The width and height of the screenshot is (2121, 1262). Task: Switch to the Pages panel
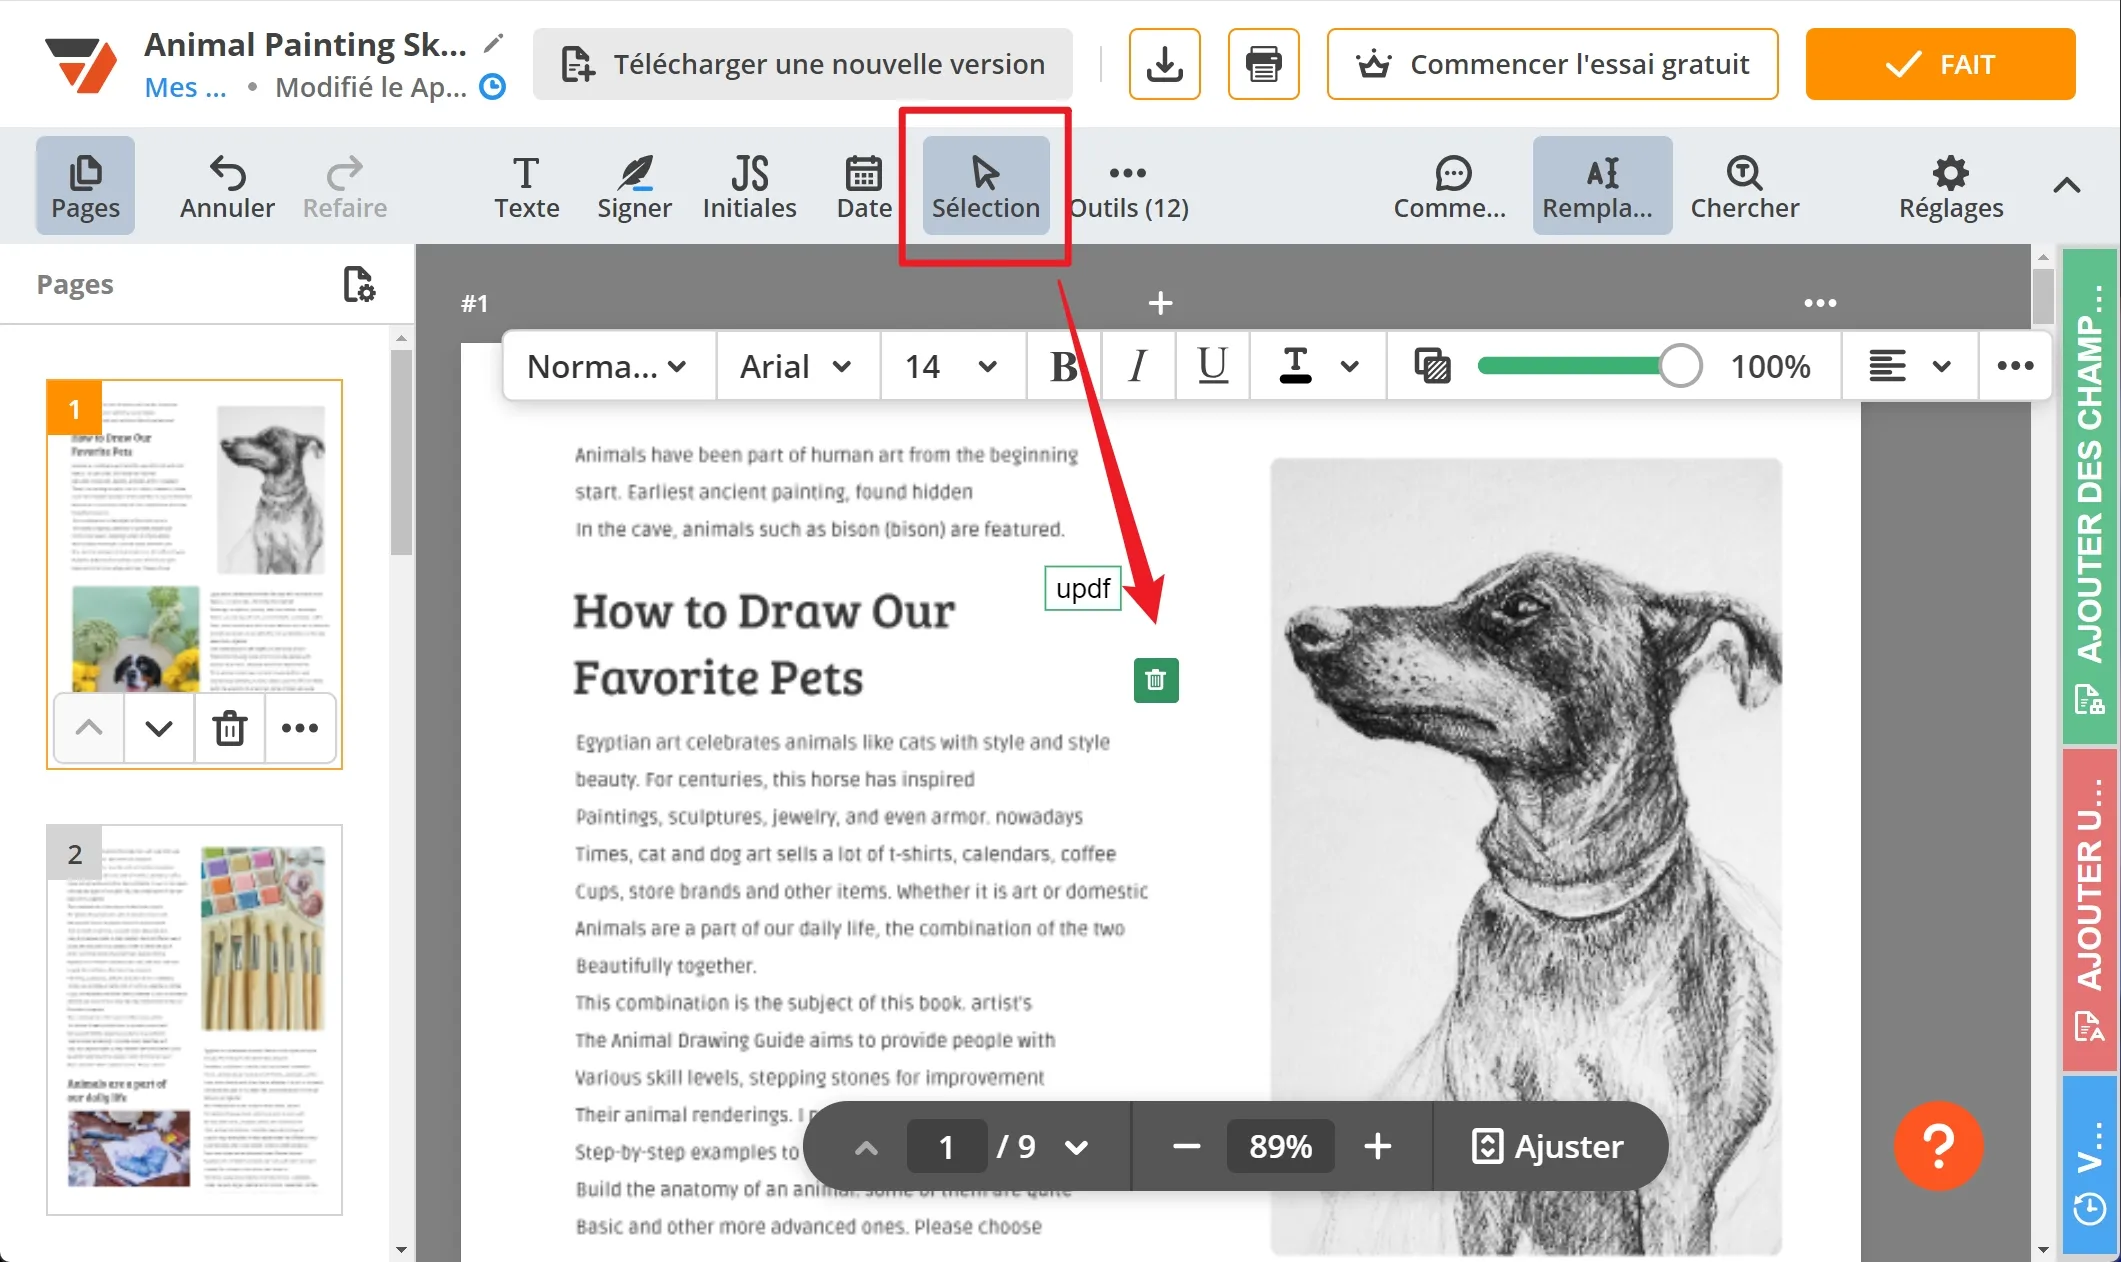(85, 185)
